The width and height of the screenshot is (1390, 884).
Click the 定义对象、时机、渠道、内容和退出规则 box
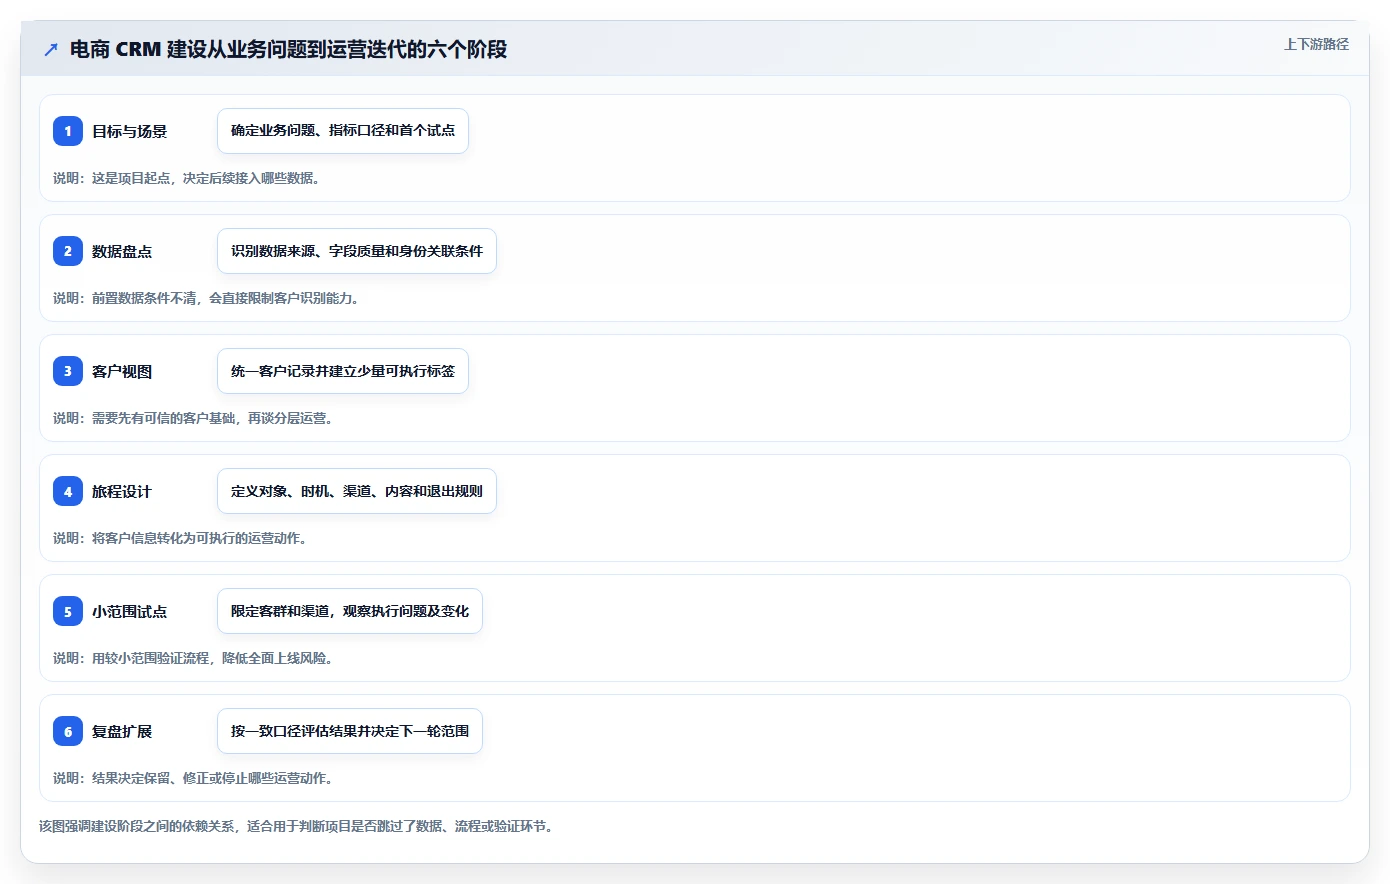pyautogui.click(x=357, y=491)
